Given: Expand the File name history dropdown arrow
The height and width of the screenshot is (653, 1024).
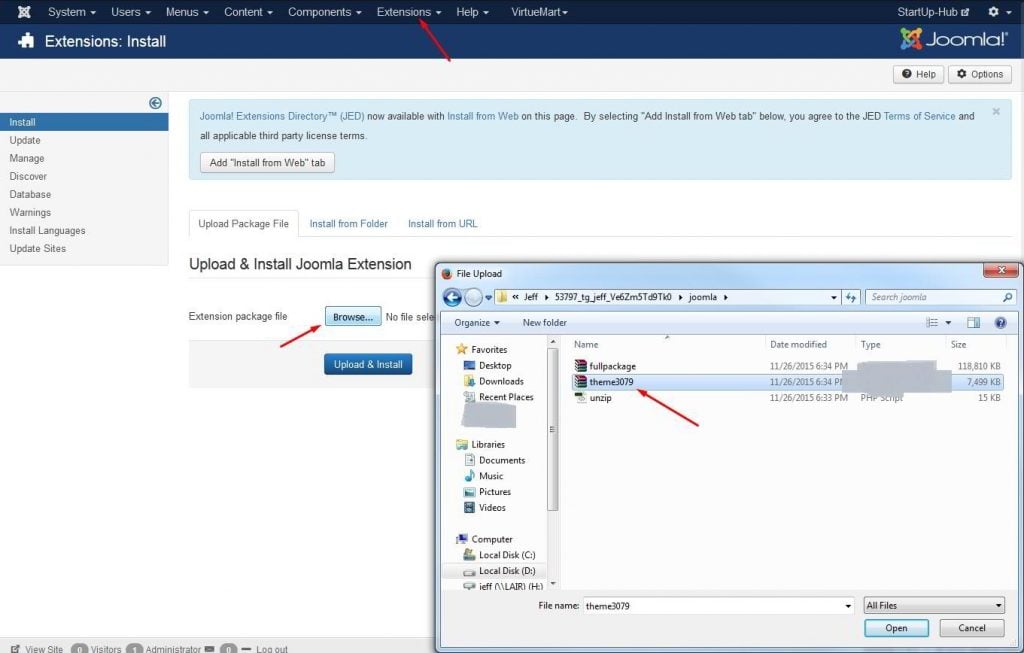Looking at the screenshot, I should click(846, 606).
